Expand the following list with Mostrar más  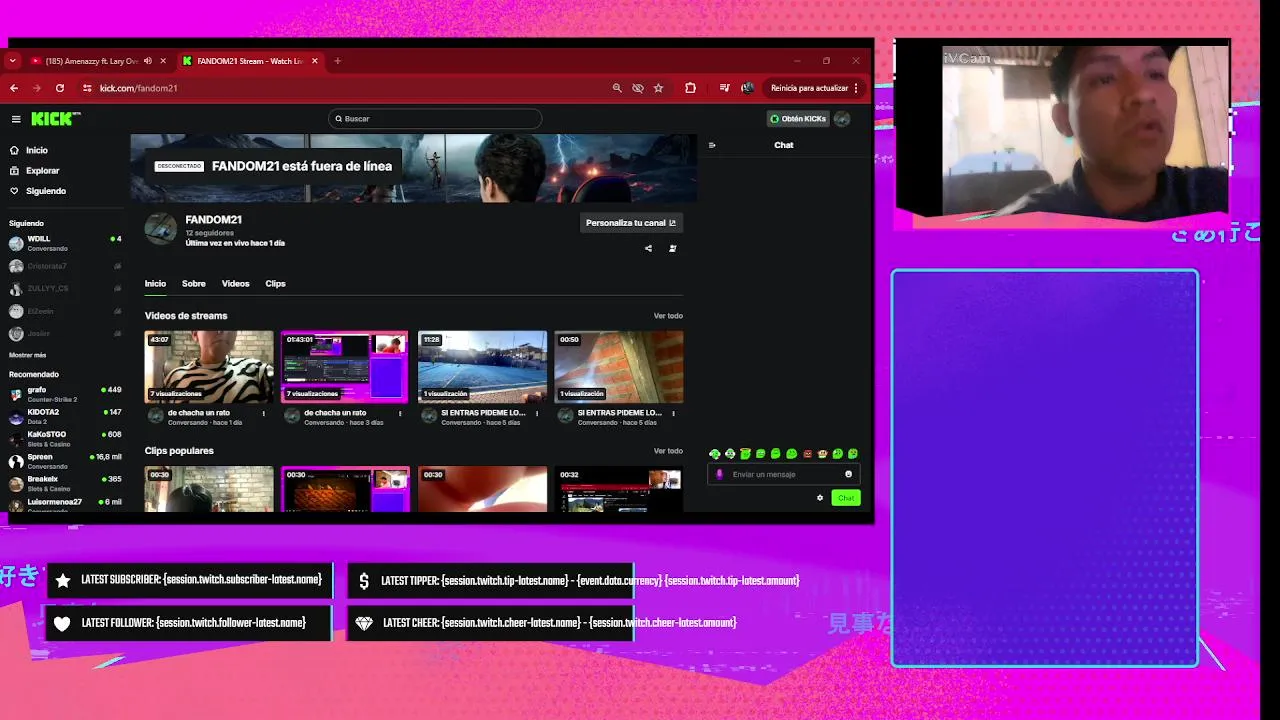coord(27,355)
